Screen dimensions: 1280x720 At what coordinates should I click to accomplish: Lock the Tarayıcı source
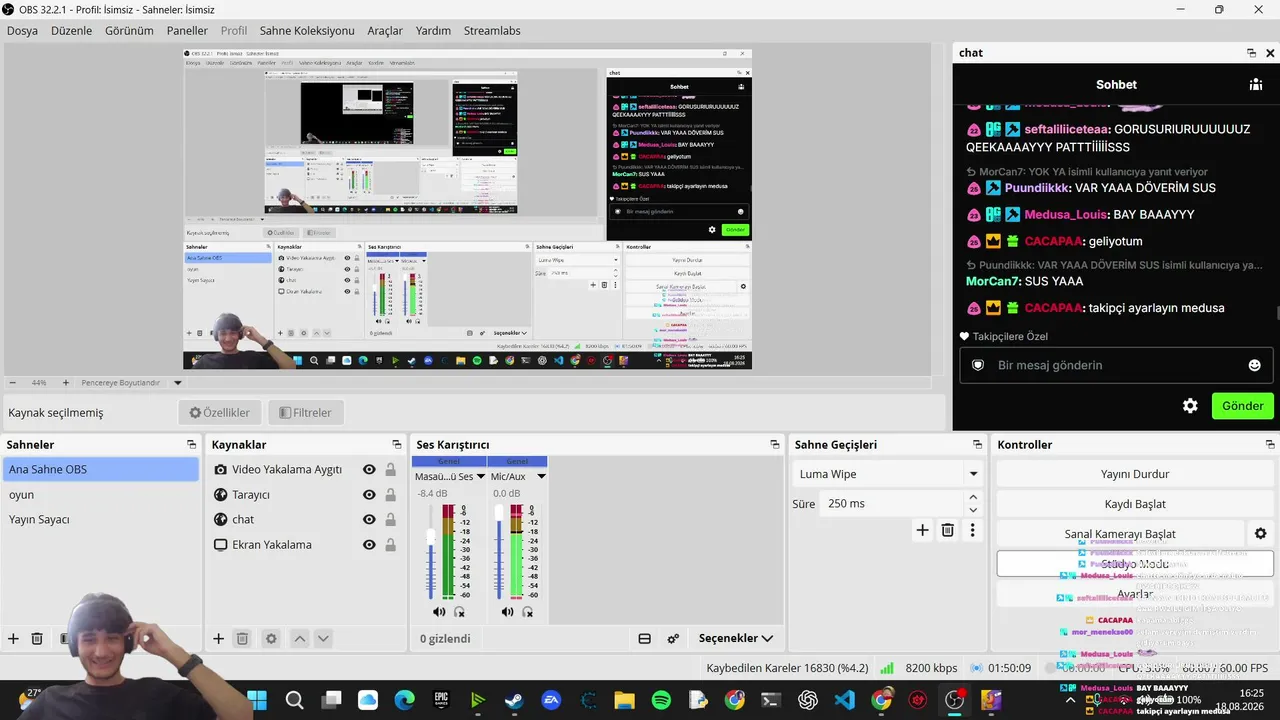[x=390, y=495]
